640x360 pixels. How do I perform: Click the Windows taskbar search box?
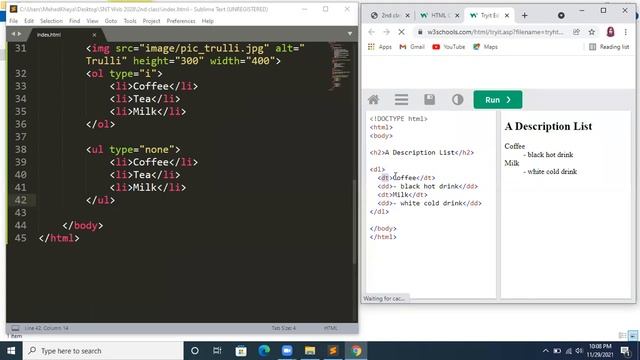pyautogui.click(x=103, y=351)
